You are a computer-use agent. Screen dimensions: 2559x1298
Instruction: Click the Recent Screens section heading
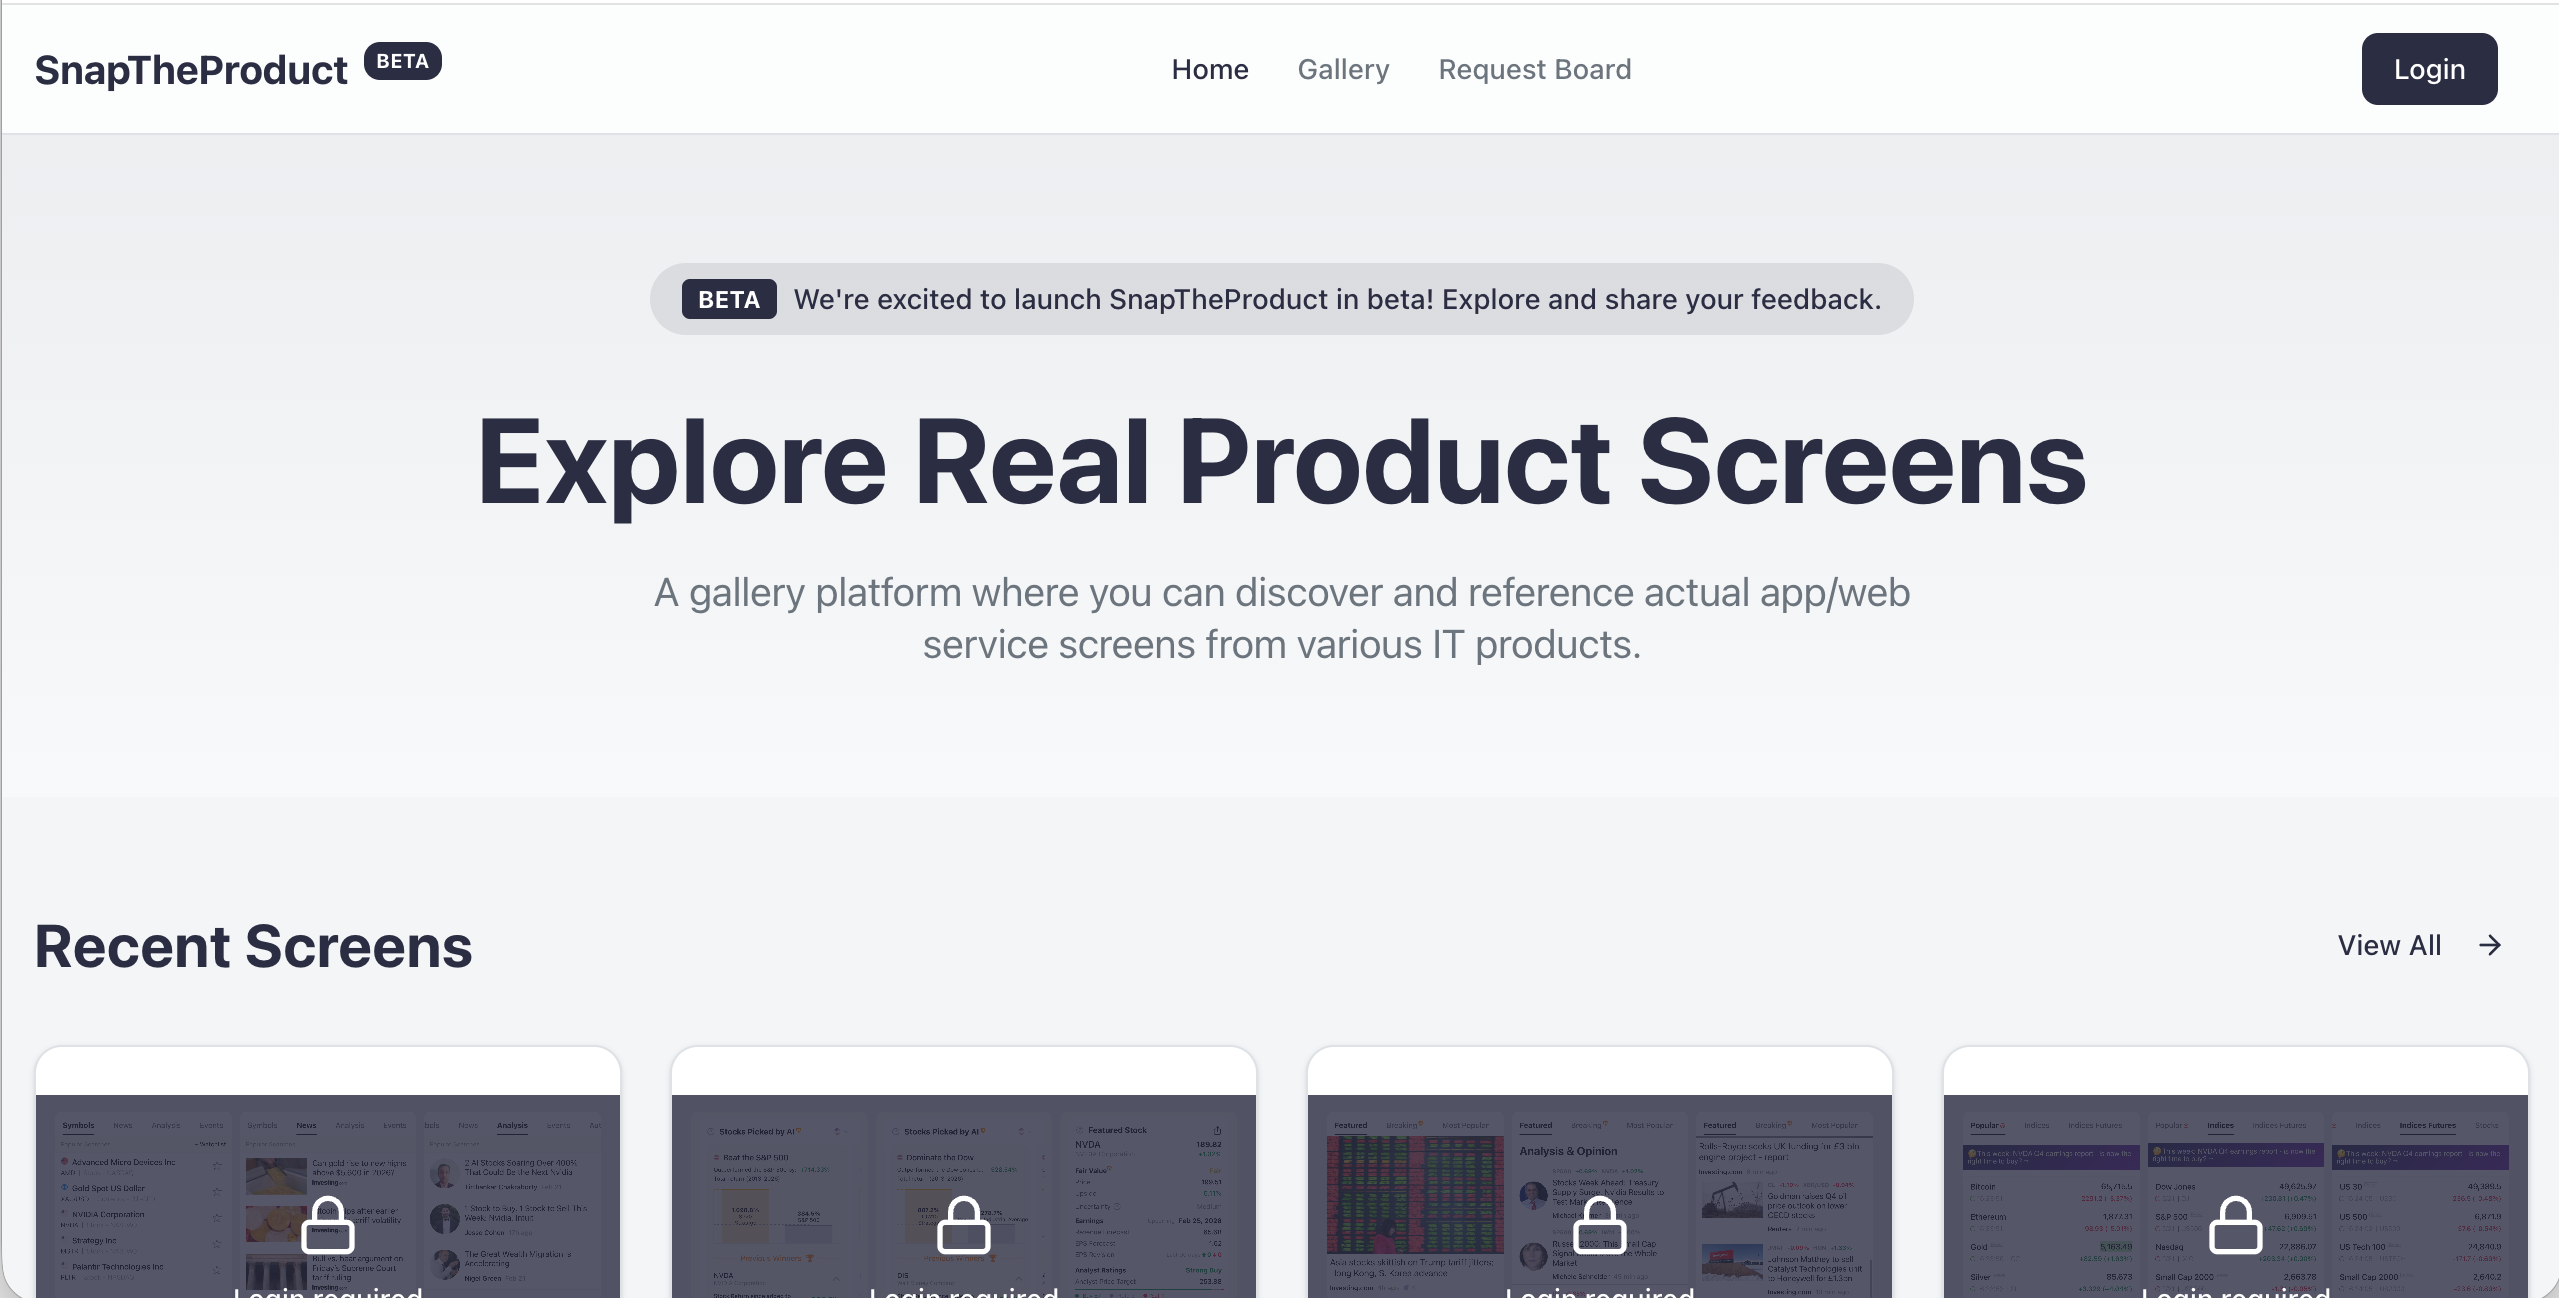[253, 946]
